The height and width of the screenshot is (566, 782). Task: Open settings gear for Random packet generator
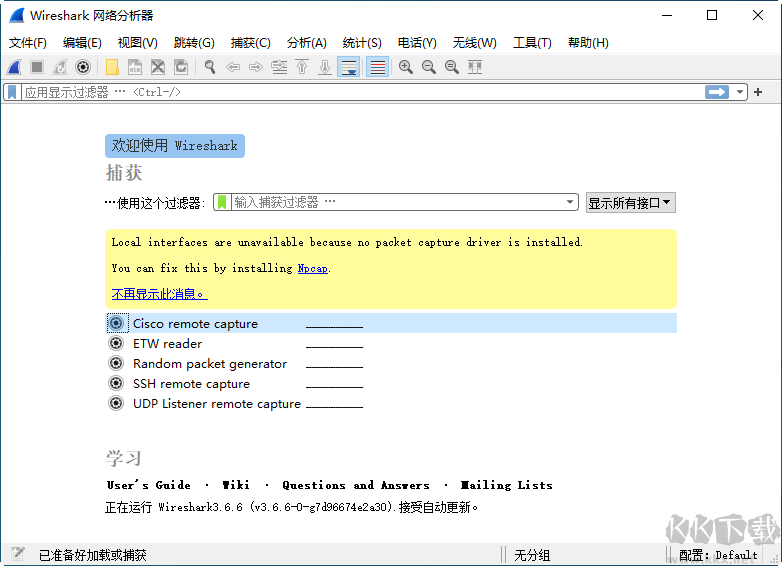point(116,363)
